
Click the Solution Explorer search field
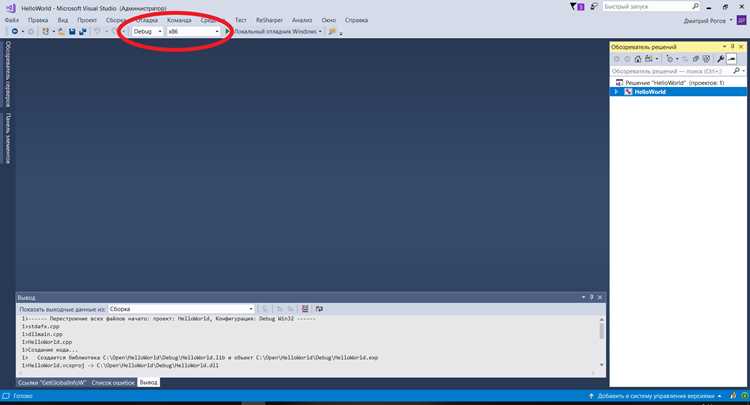pos(671,71)
